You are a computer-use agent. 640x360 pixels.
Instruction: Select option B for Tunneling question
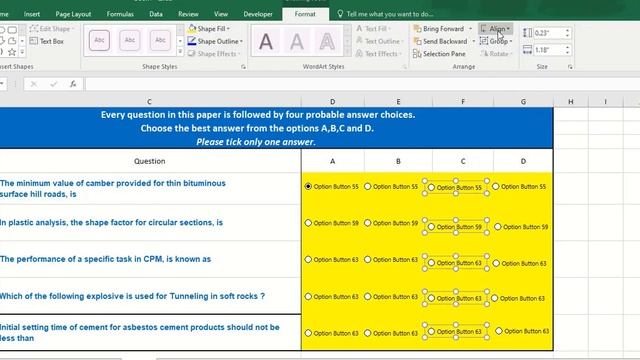coord(367,296)
